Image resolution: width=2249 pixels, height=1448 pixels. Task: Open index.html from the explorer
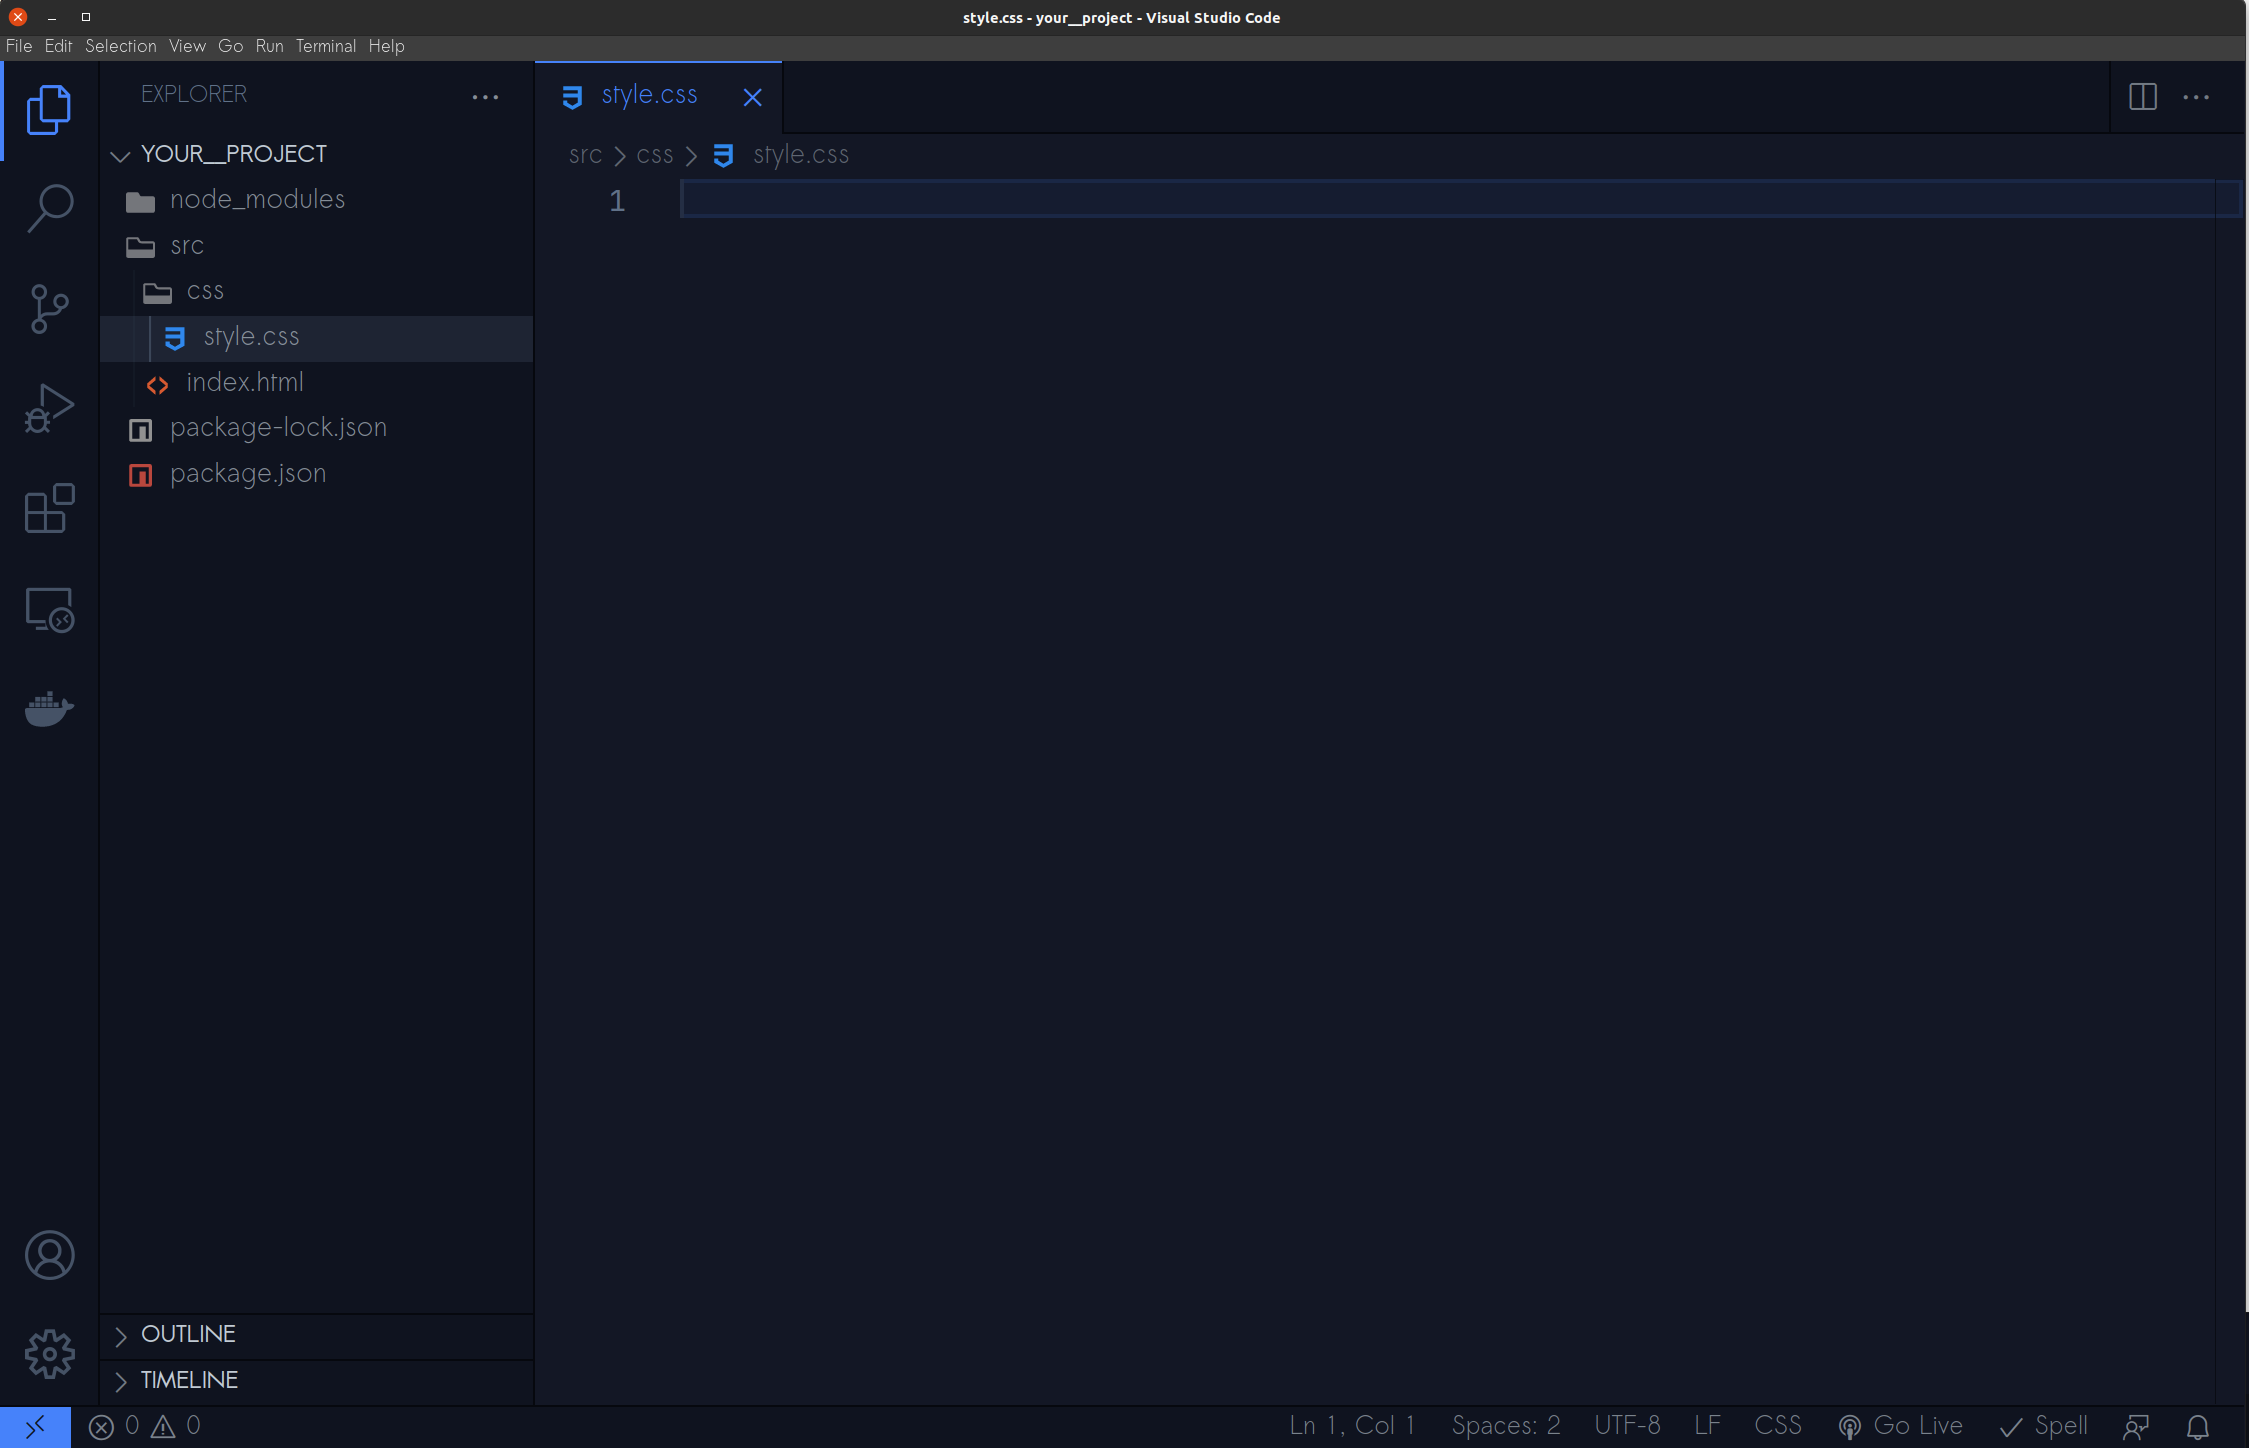click(316, 383)
